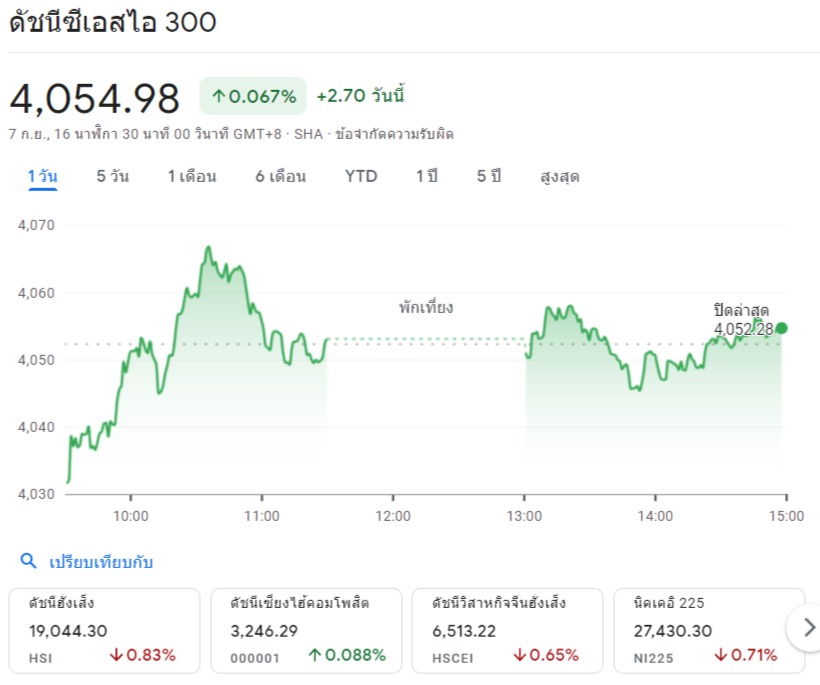Click red down arrow on HSI card
This screenshot has width=820, height=685.
pyautogui.click(x=118, y=656)
